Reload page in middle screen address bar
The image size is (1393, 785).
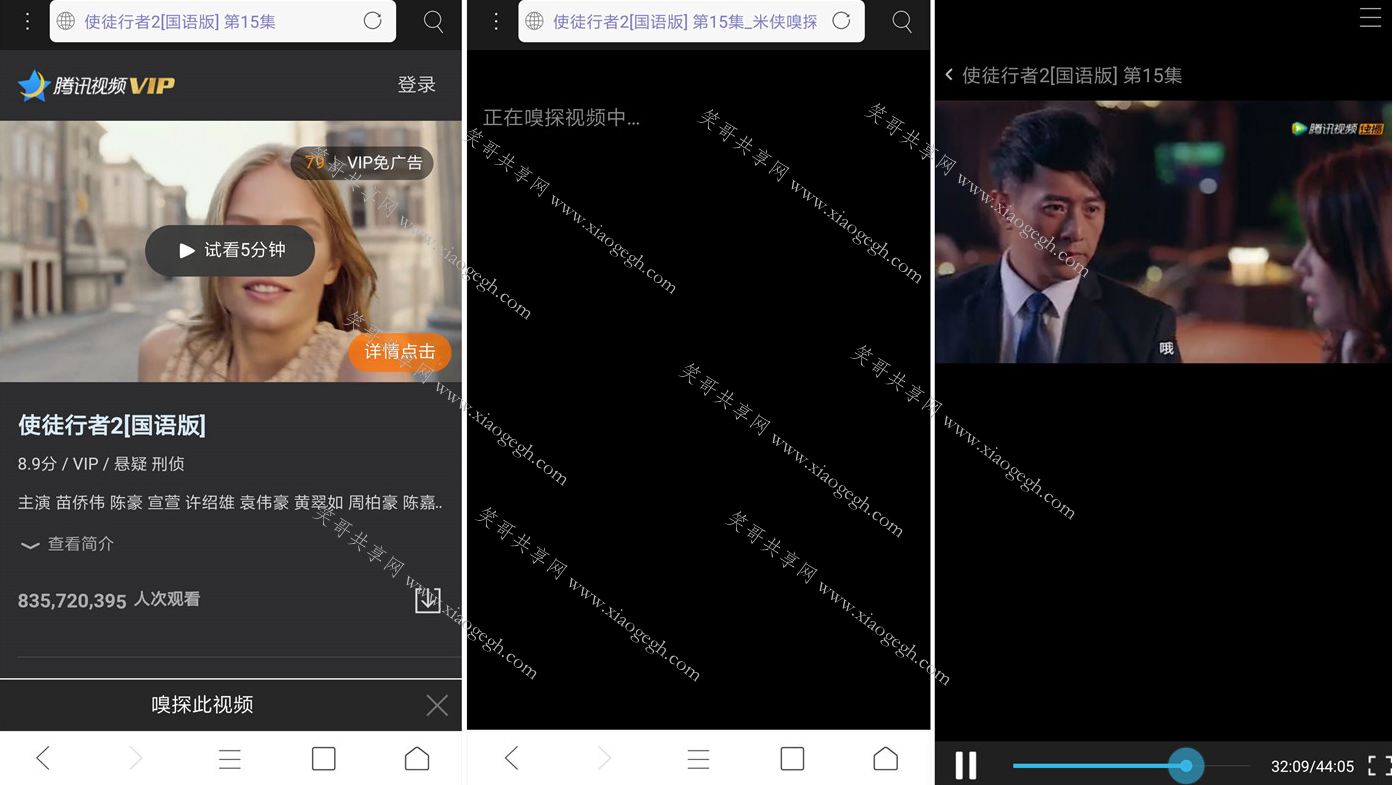click(x=842, y=21)
